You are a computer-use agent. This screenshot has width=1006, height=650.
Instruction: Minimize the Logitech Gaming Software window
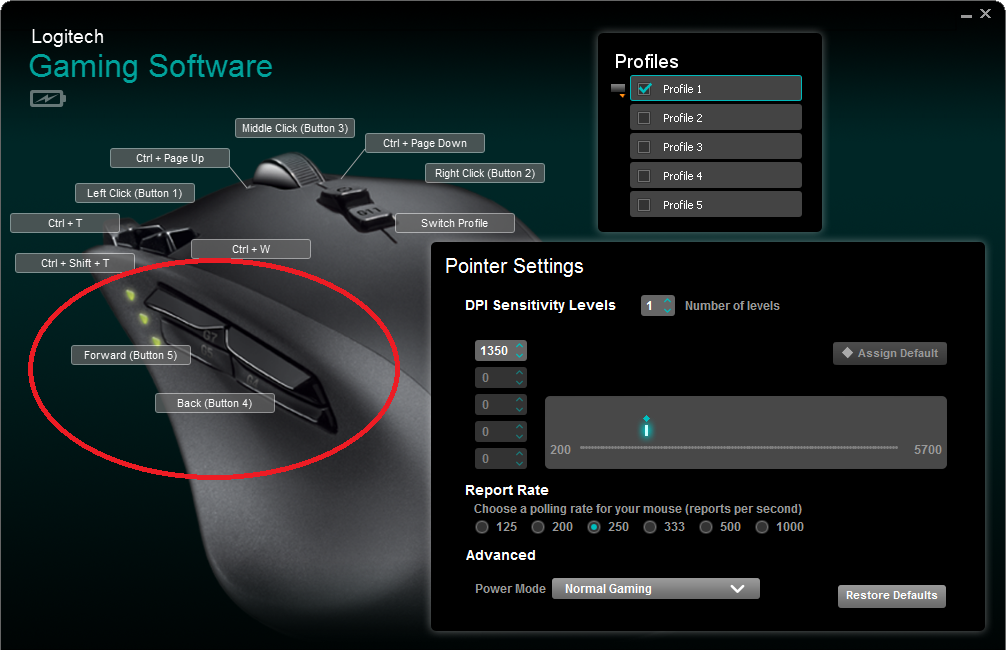pos(966,15)
